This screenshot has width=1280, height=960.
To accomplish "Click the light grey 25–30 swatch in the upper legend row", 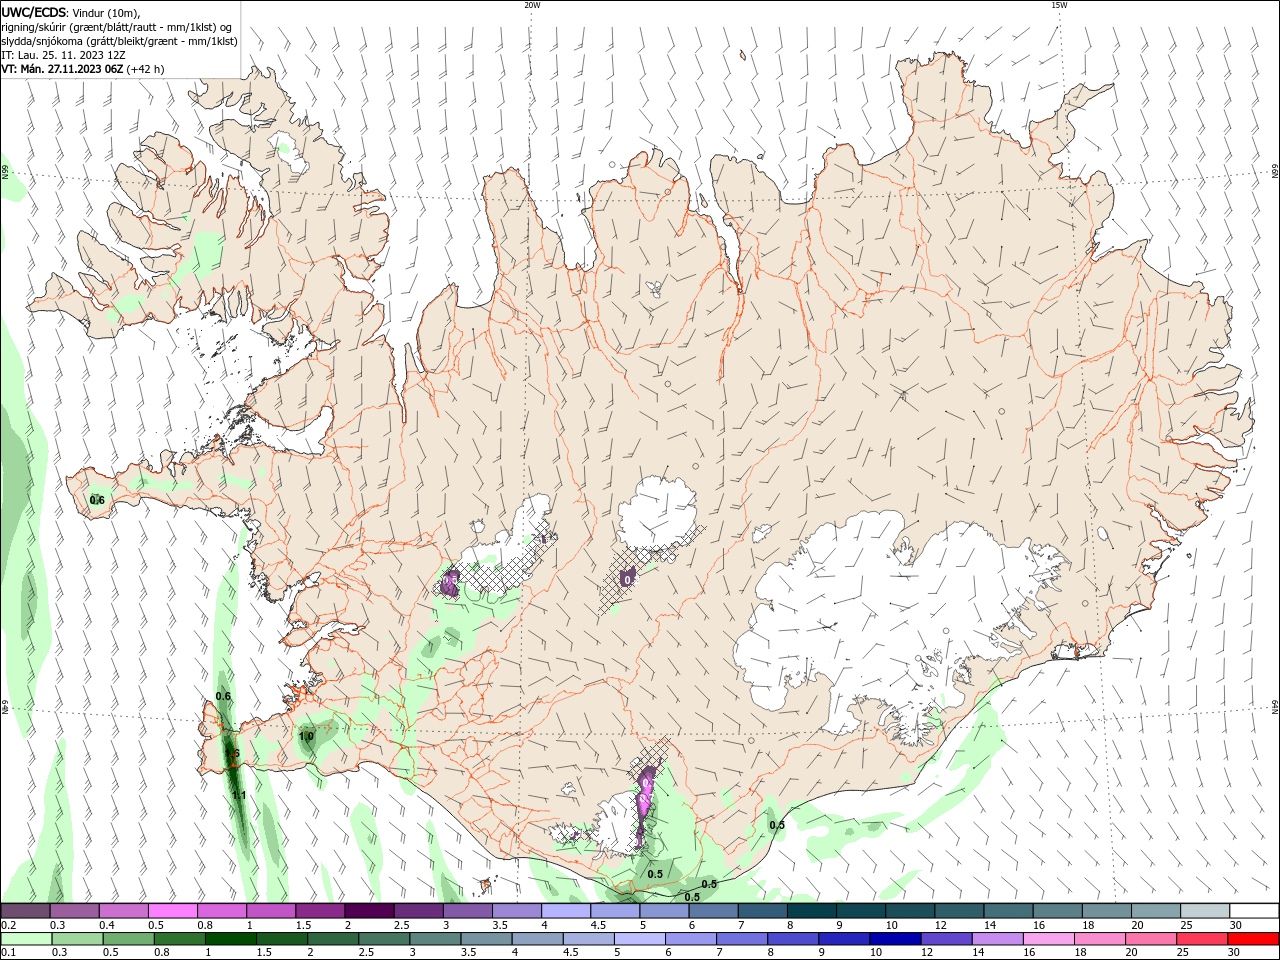I will 1204,911.
